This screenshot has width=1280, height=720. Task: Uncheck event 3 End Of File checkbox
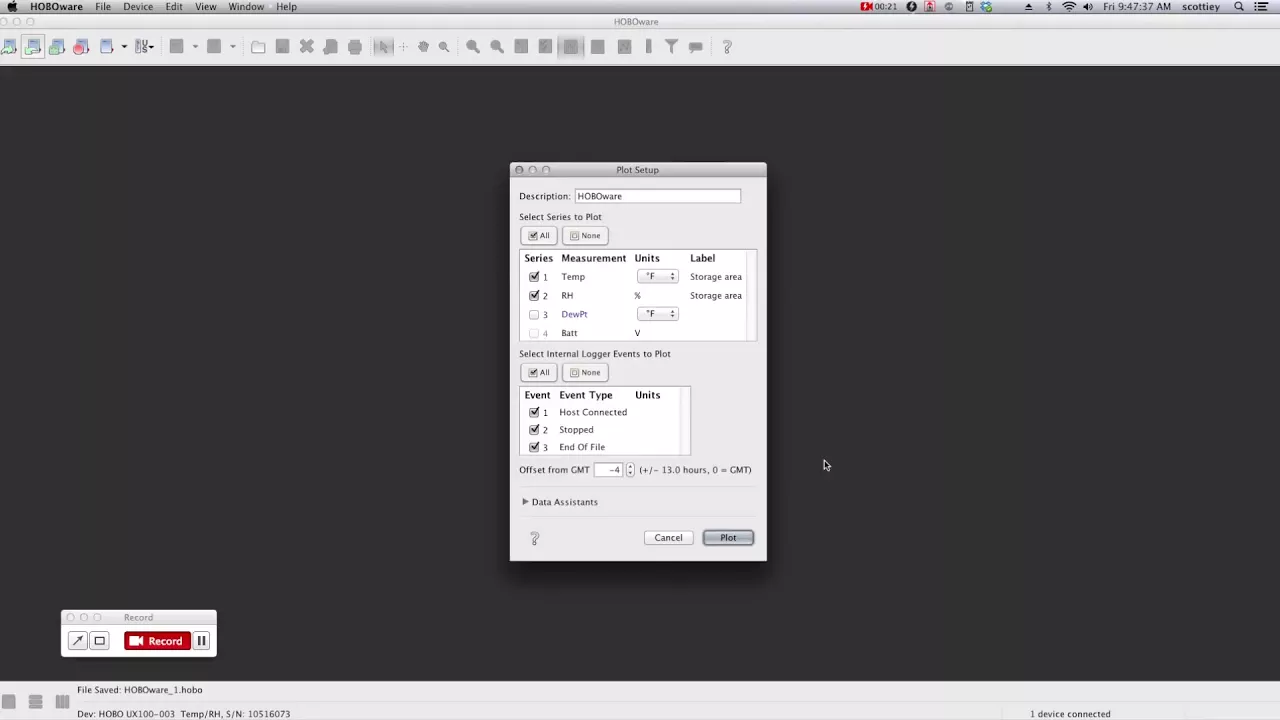click(x=534, y=447)
